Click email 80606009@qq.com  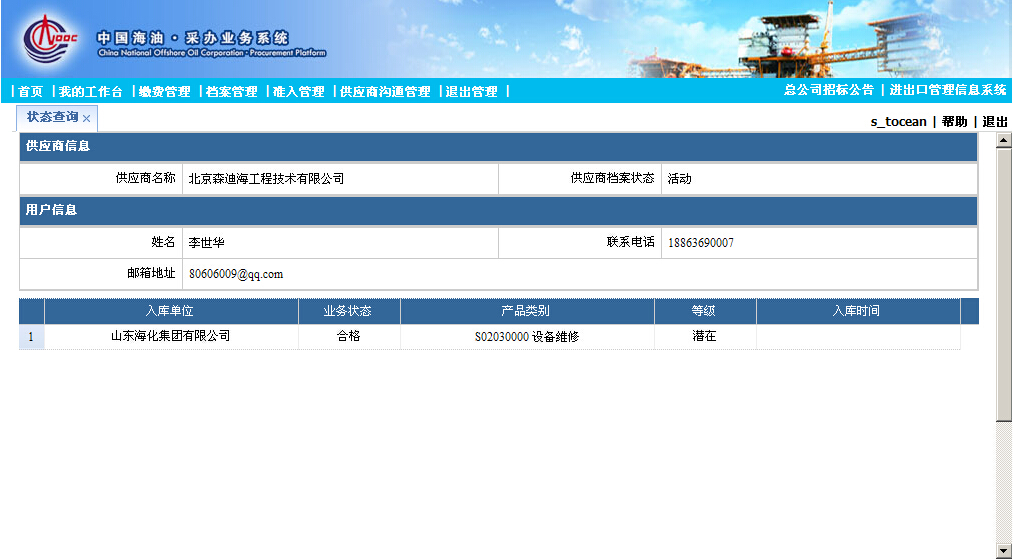(236, 275)
